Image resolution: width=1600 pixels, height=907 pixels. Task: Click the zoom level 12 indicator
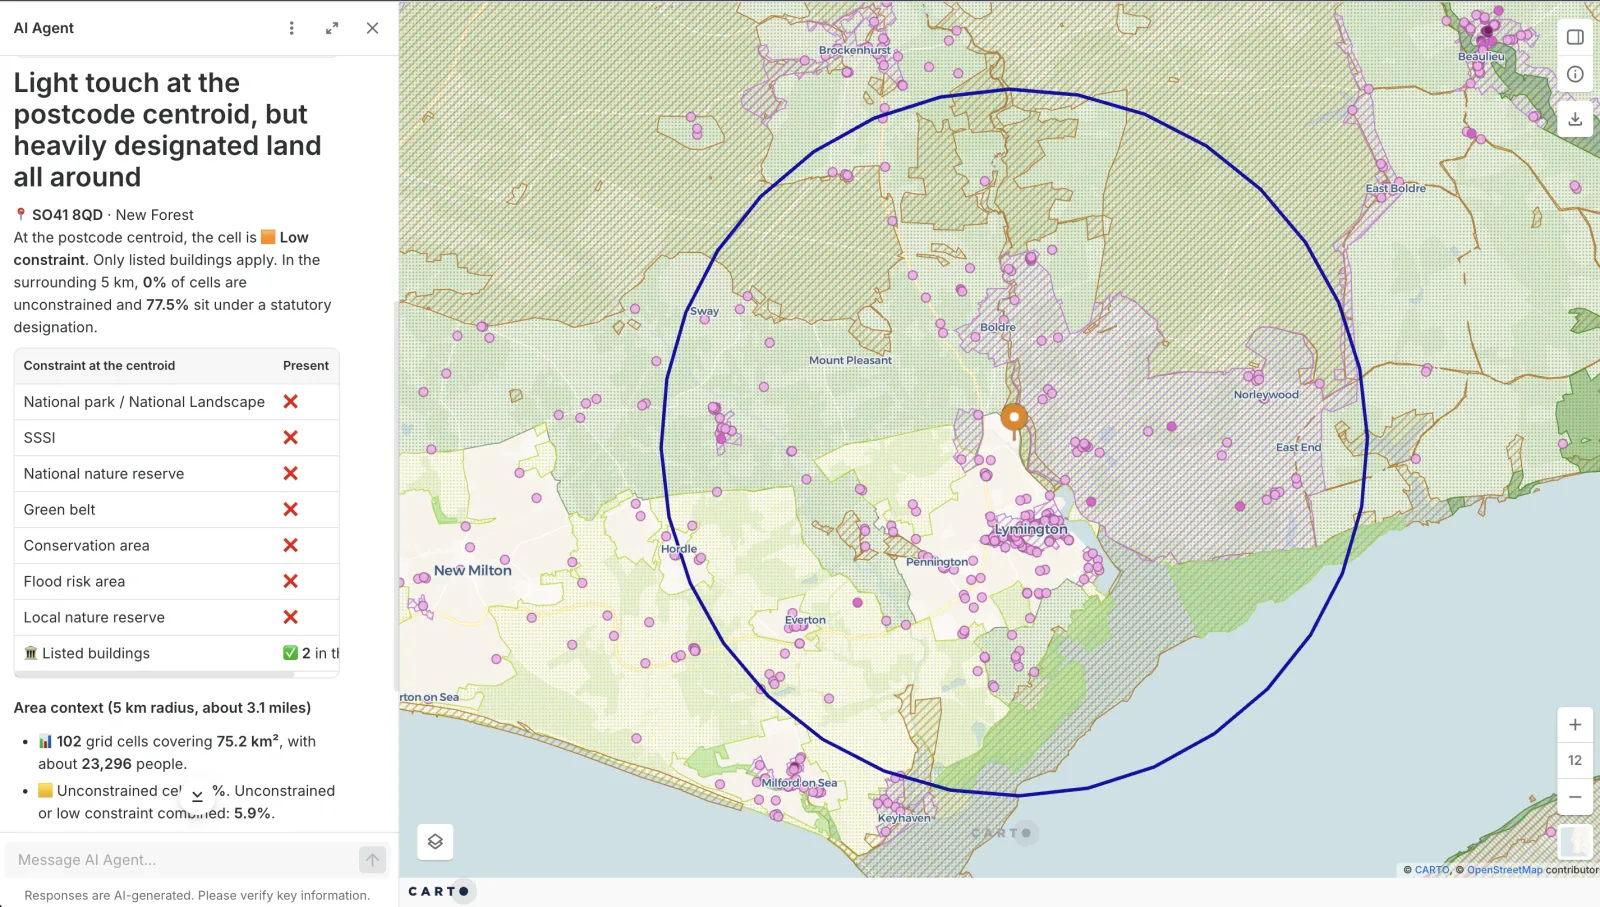[x=1575, y=760]
